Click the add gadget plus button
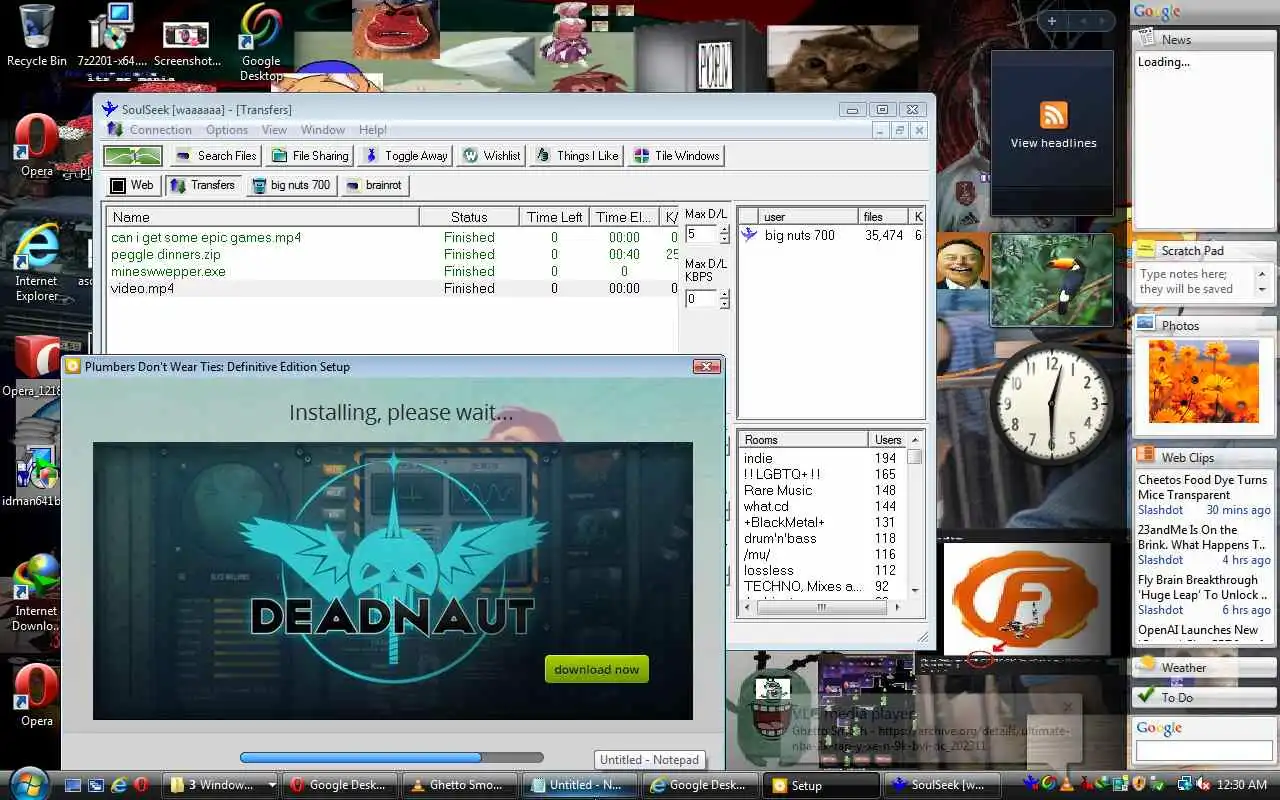1280x800 pixels. [1052, 21]
